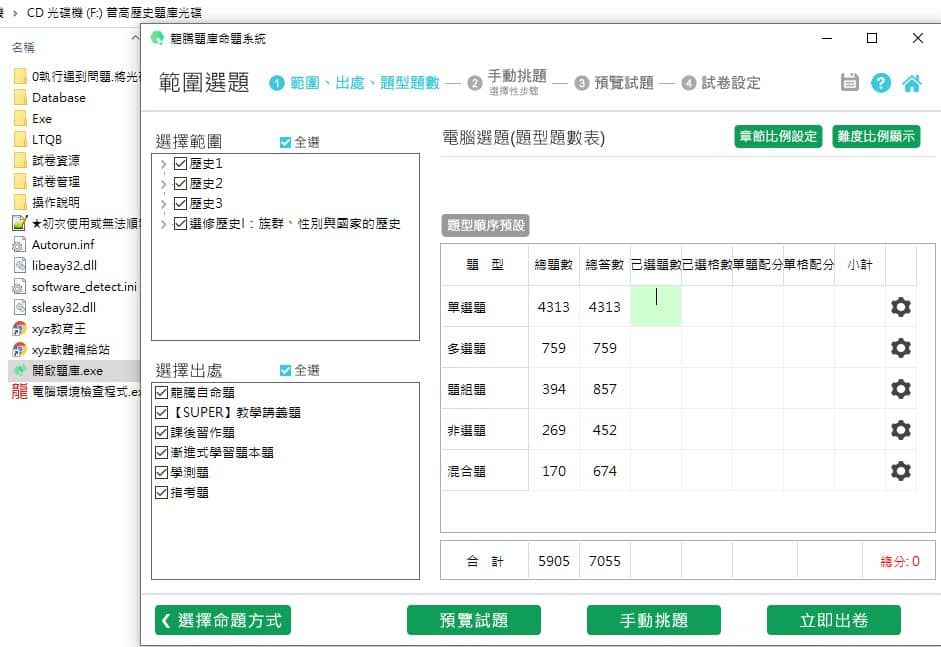Click the green 手動挑題 button
941x647 pixels.
coord(654,620)
